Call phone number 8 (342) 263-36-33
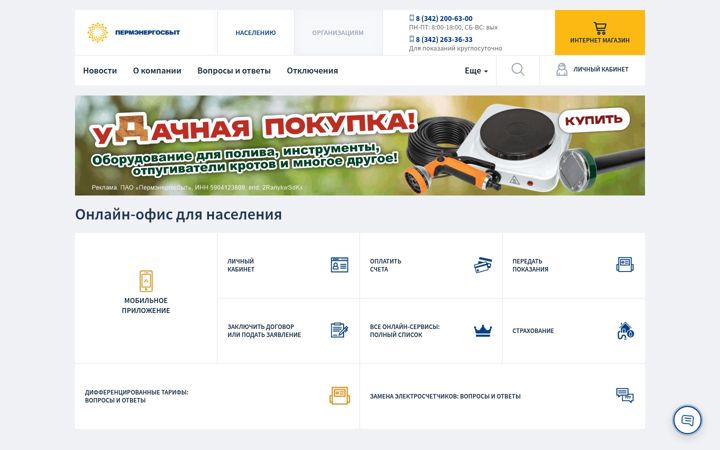Image resolution: width=720 pixels, height=450 pixels. [x=444, y=39]
